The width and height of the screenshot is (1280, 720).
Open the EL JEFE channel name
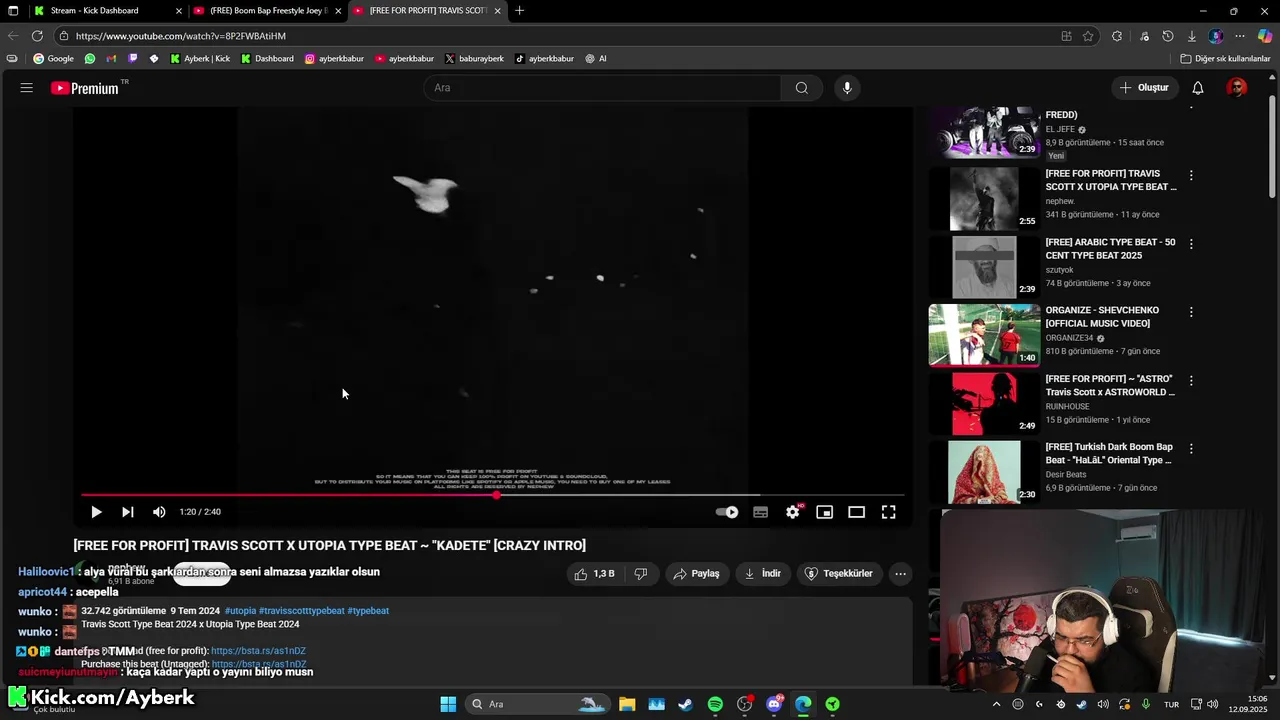1060,129
